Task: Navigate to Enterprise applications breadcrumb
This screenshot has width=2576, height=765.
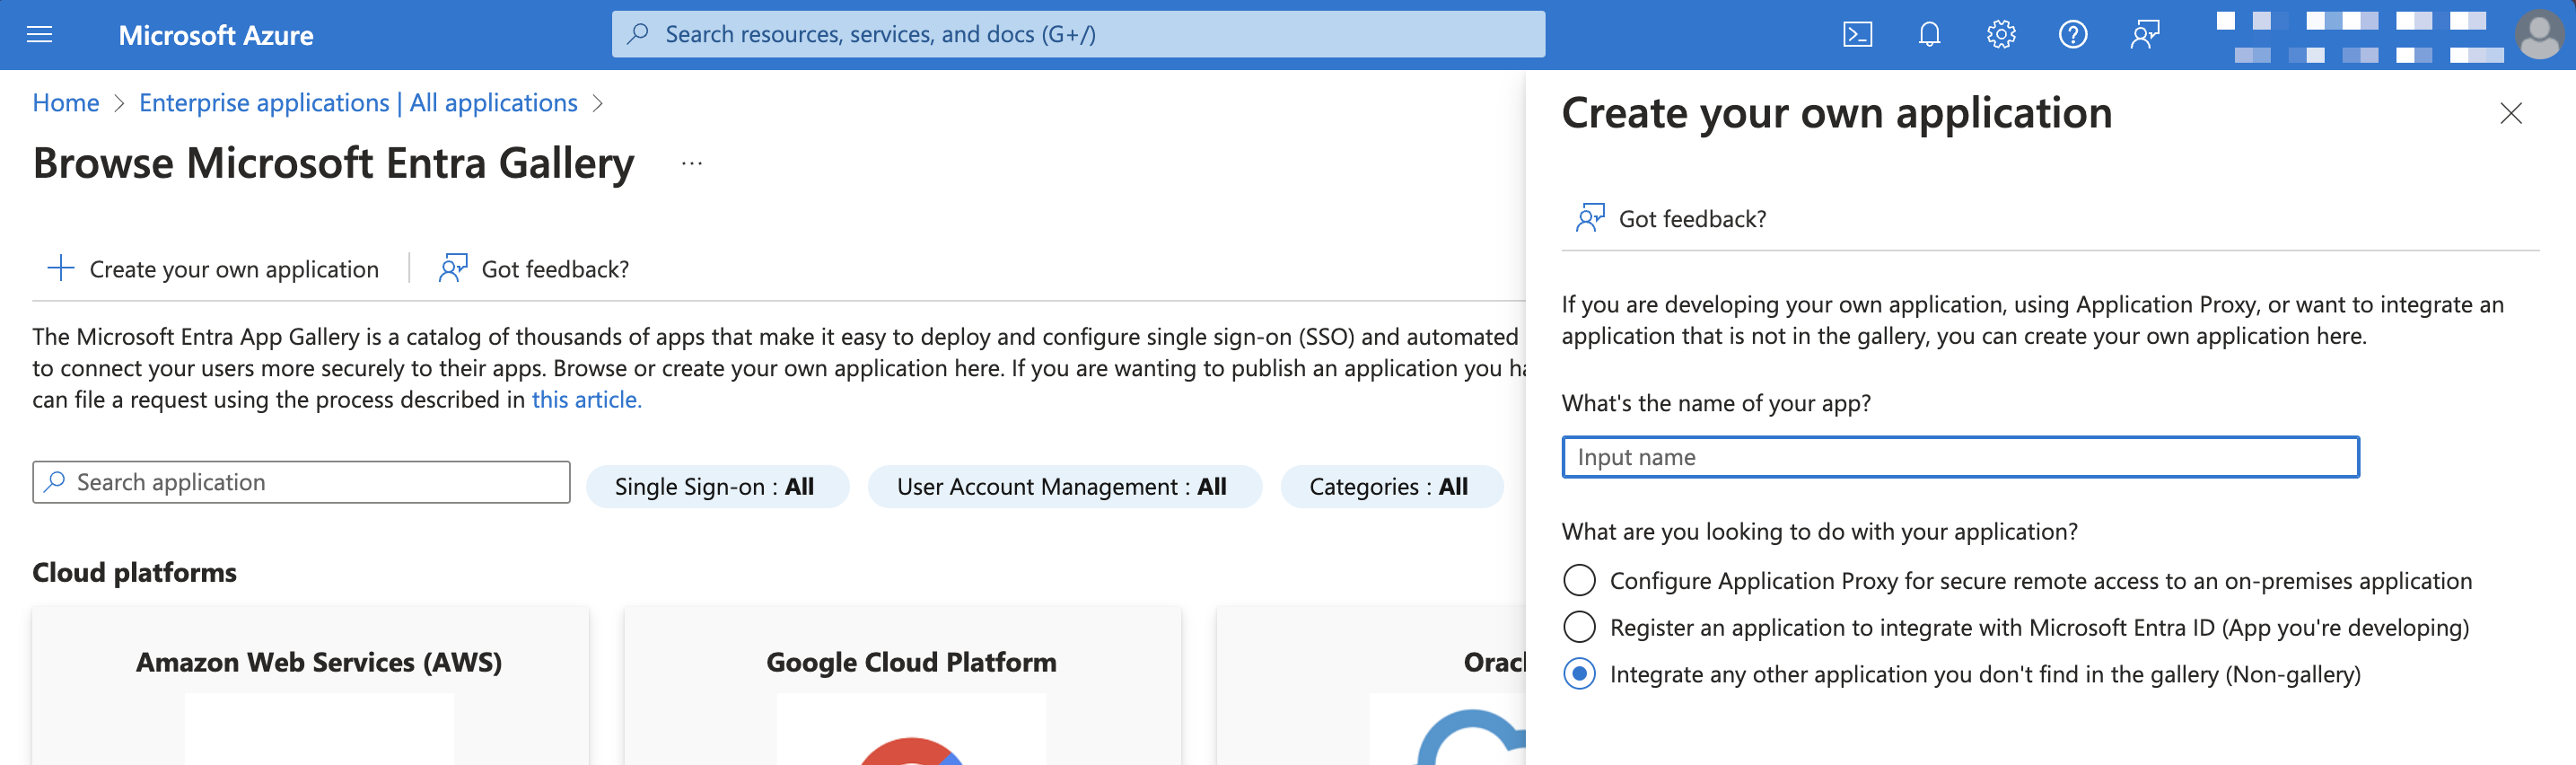Action: pos(358,103)
